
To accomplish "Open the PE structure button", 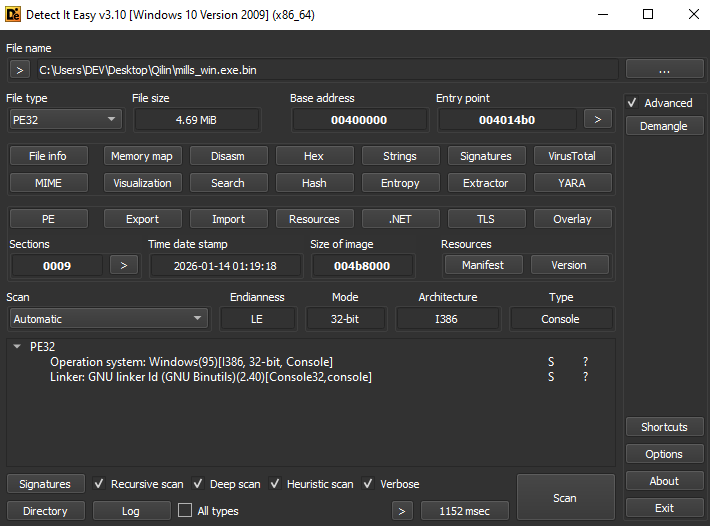I will 48,219.
